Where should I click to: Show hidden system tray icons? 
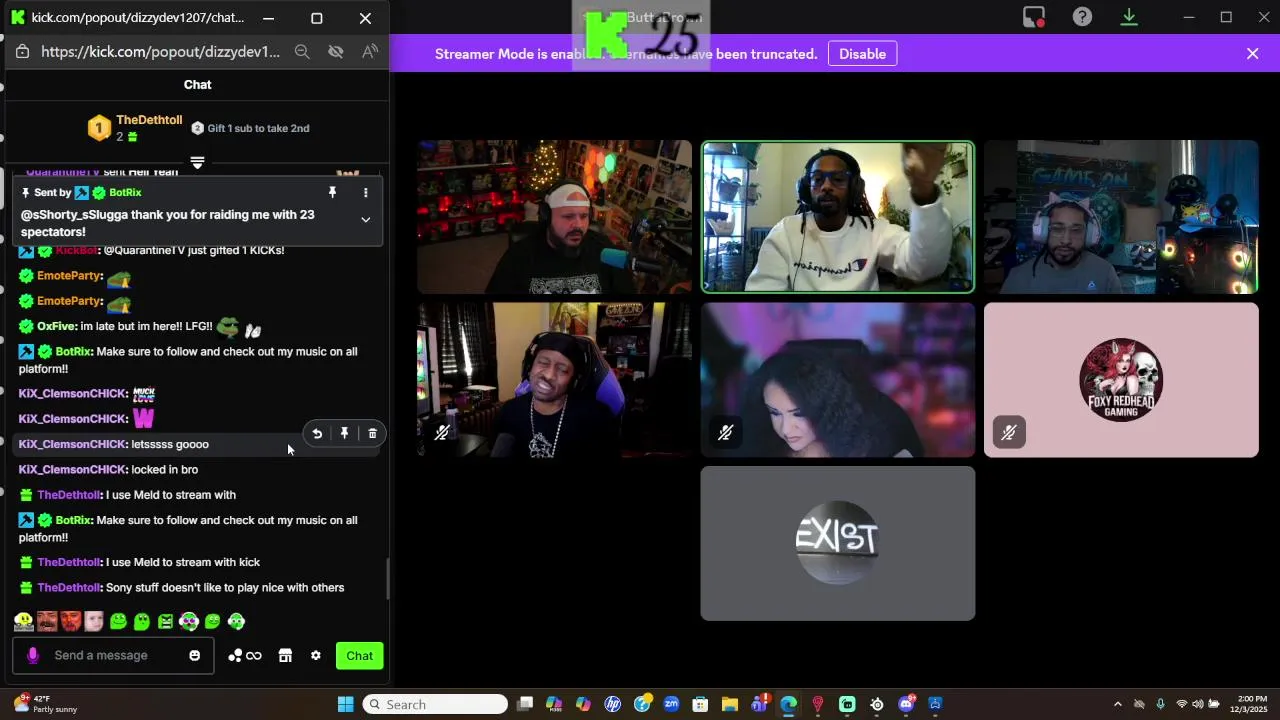click(x=1117, y=704)
